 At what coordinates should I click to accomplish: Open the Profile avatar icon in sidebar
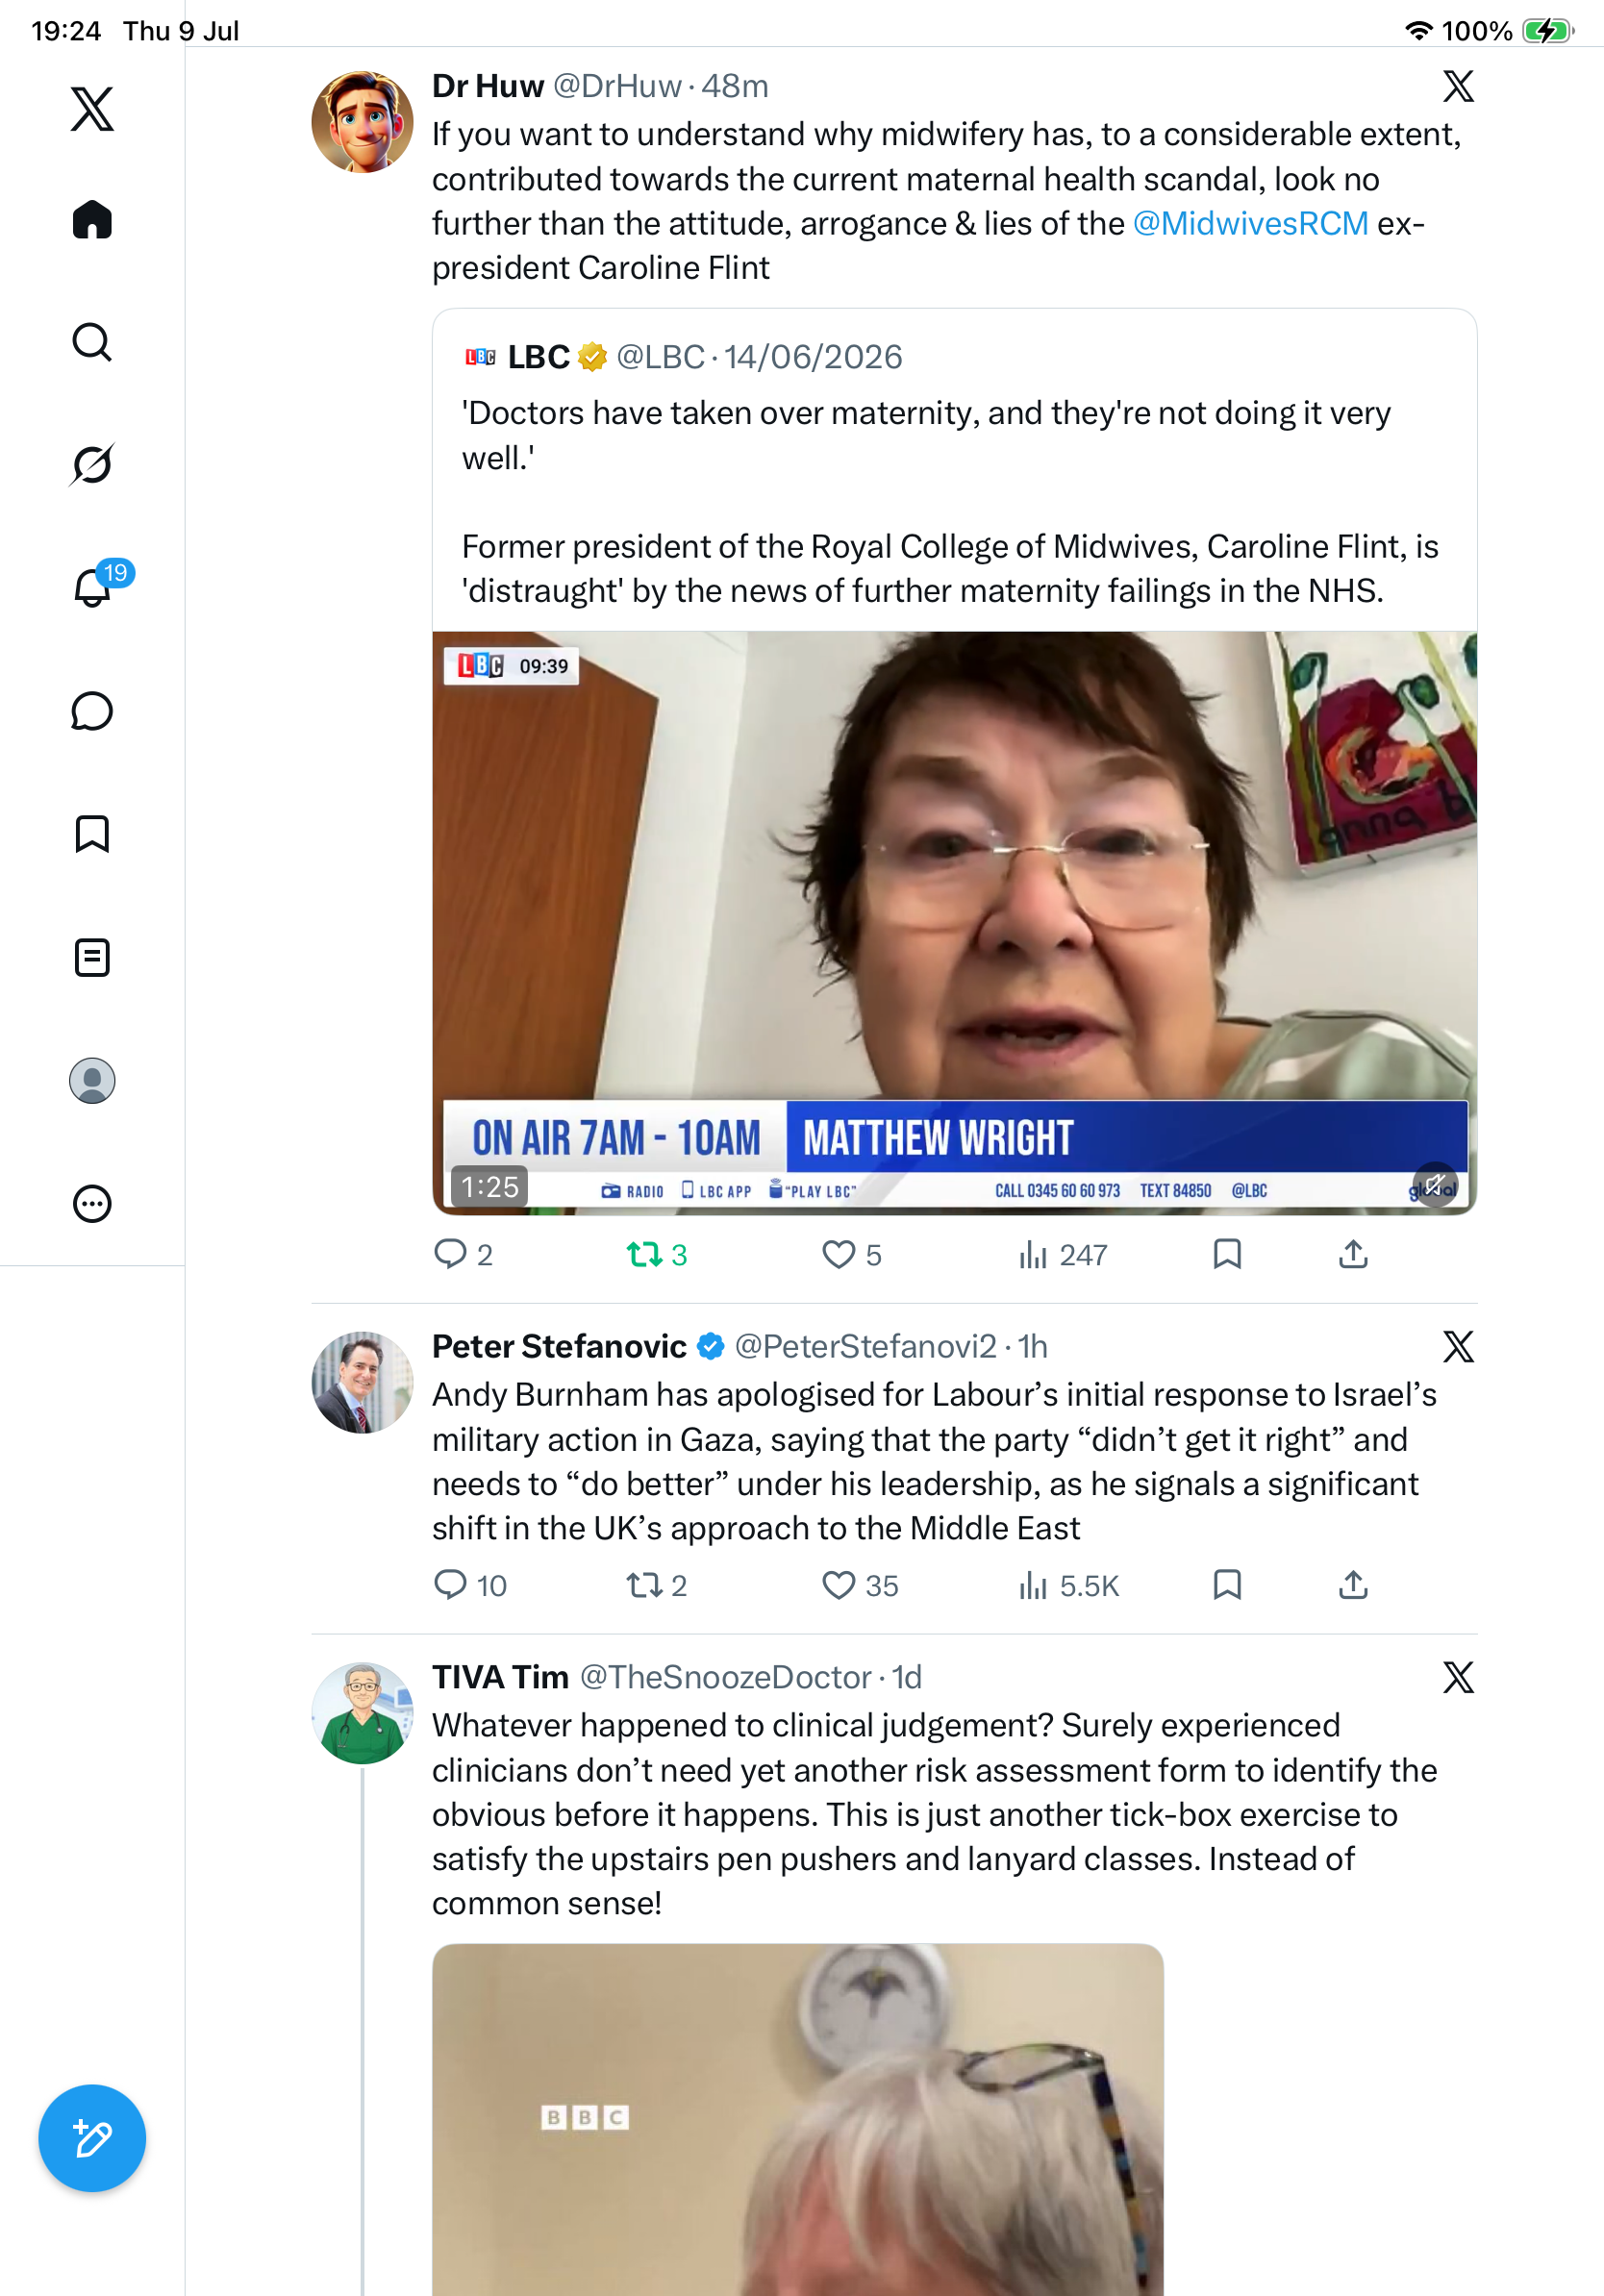point(92,1080)
